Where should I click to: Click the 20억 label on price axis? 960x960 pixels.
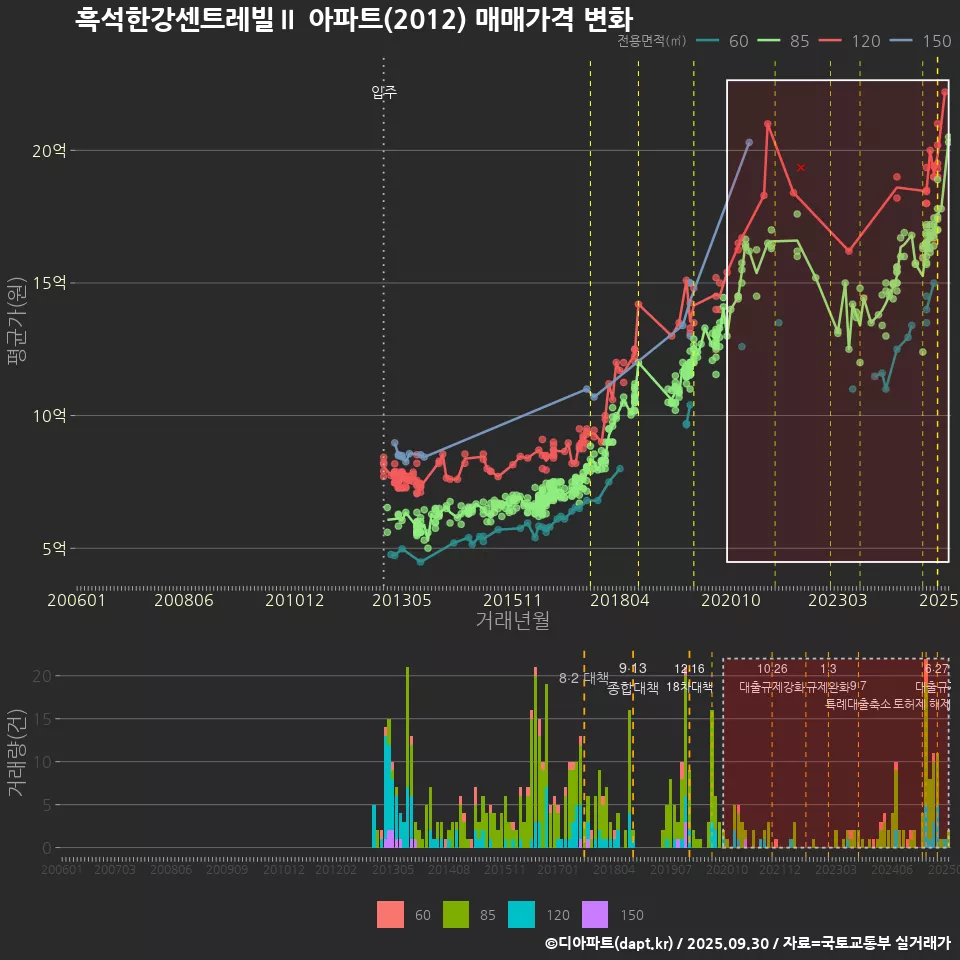(x=50, y=151)
